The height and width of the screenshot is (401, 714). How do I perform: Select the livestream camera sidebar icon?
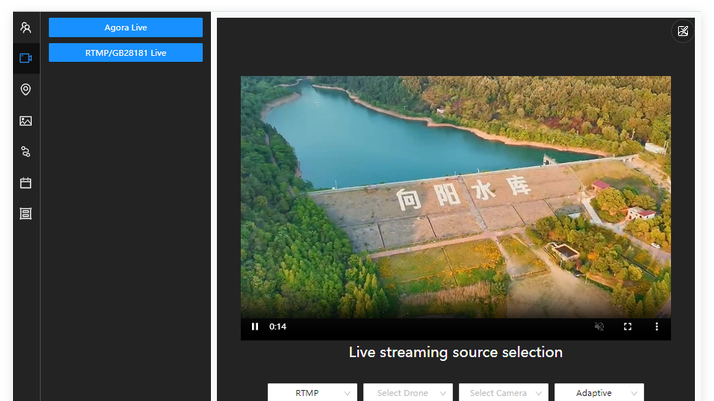click(x=26, y=58)
